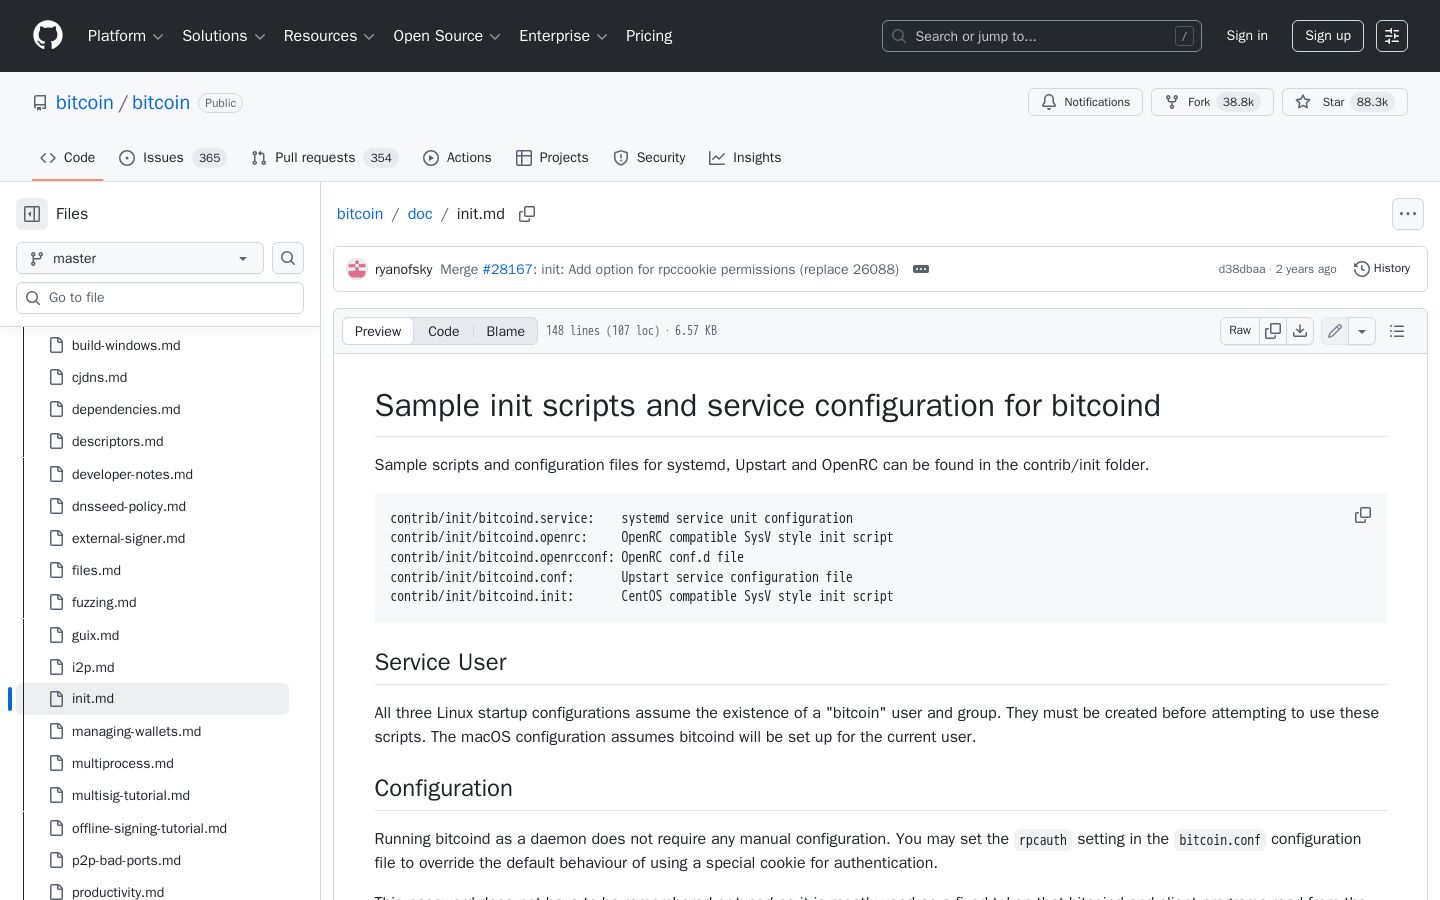This screenshot has height=900, width=1440.
Task: Copy the init.md file path
Action: (527, 214)
